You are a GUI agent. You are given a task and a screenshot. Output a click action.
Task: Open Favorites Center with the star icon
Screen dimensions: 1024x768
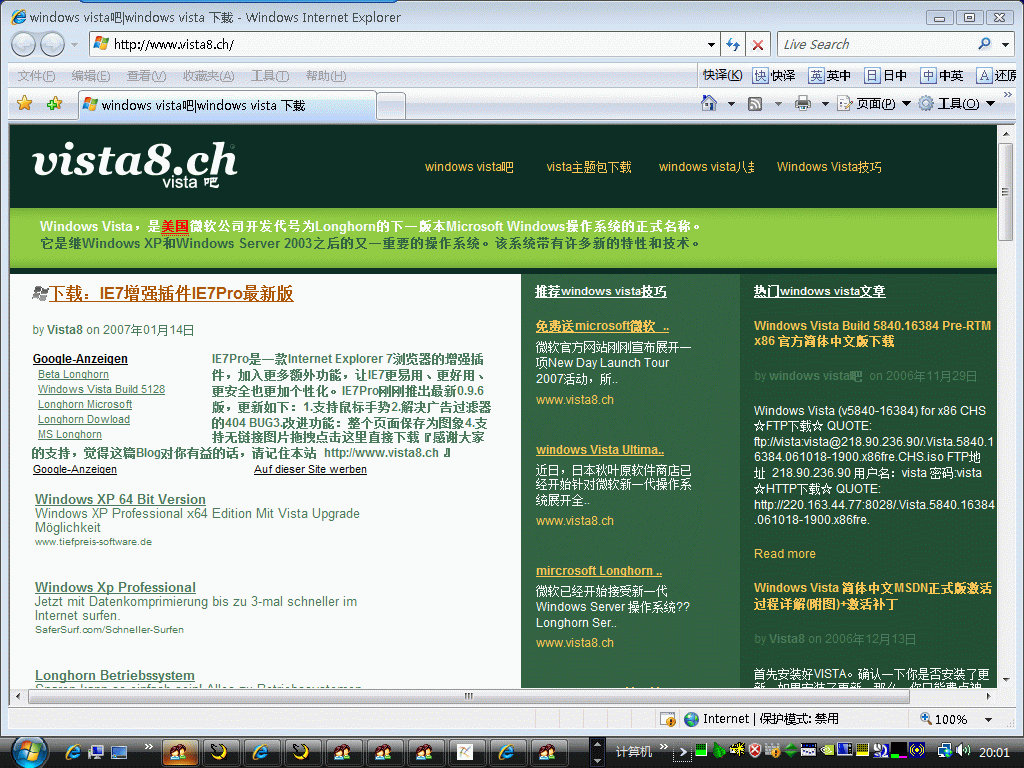(x=25, y=103)
